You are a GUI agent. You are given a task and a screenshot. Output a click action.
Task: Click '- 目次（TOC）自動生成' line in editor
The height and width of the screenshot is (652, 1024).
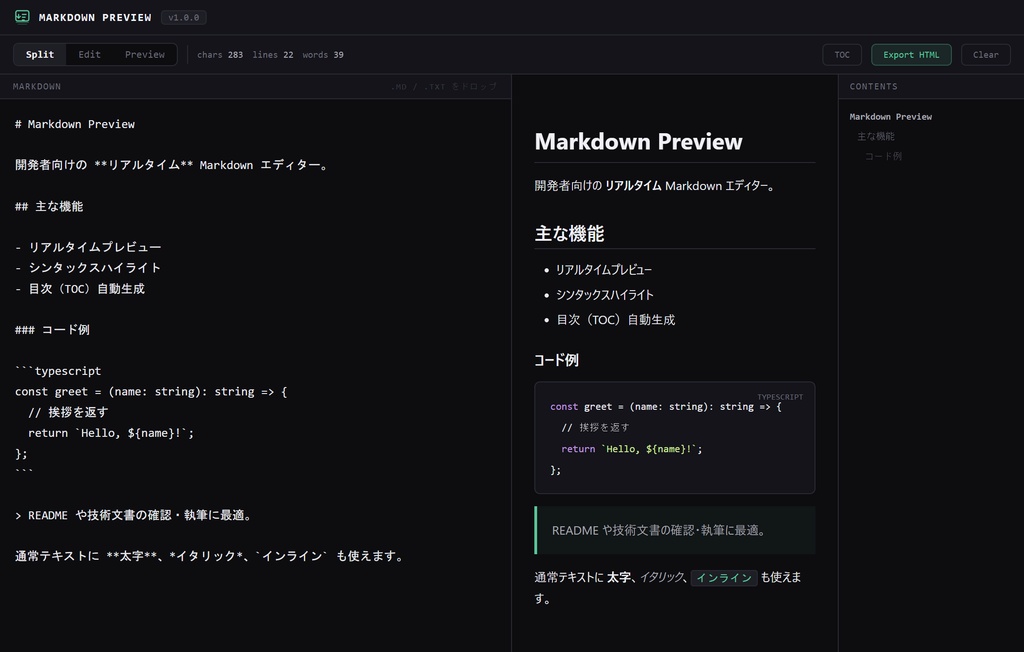click(80, 289)
